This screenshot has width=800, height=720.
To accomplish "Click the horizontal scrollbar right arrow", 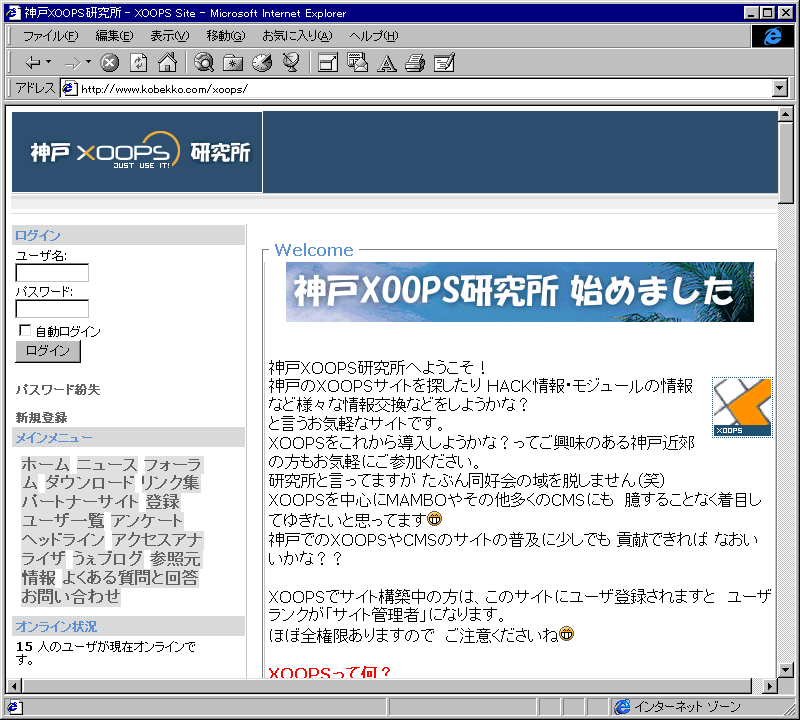I will (x=769, y=686).
